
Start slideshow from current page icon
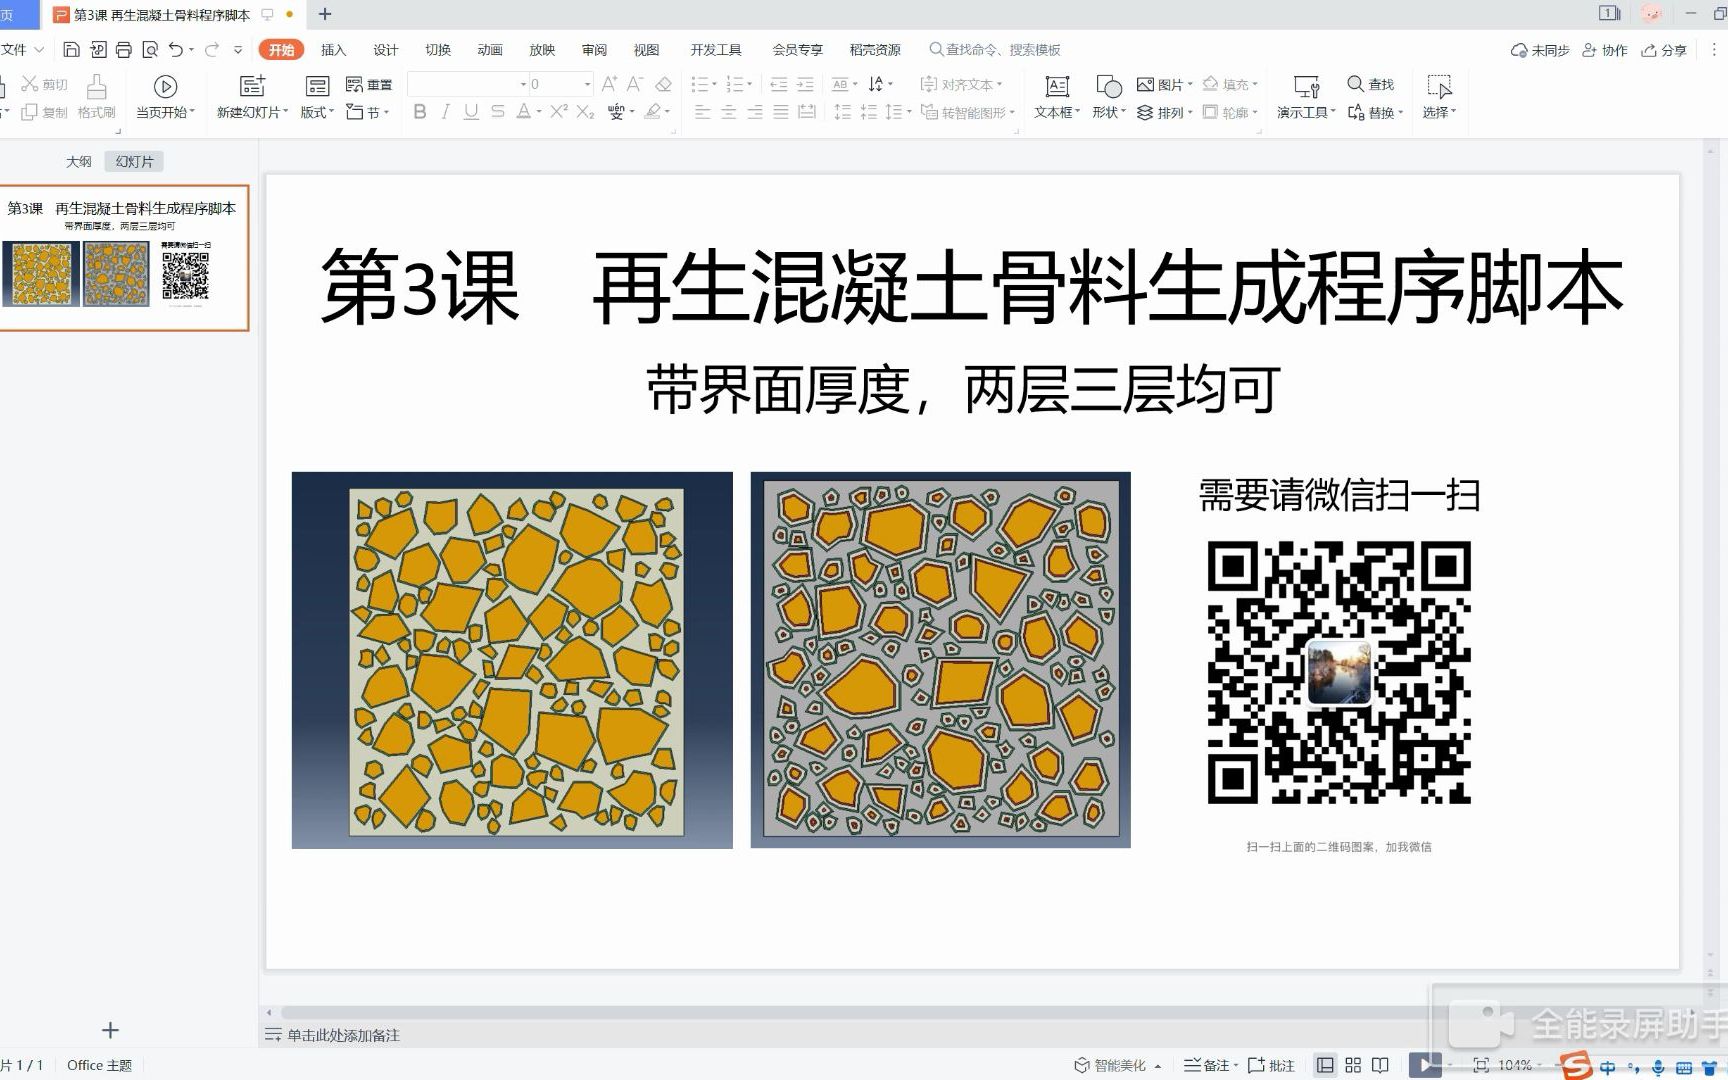[x=166, y=86]
